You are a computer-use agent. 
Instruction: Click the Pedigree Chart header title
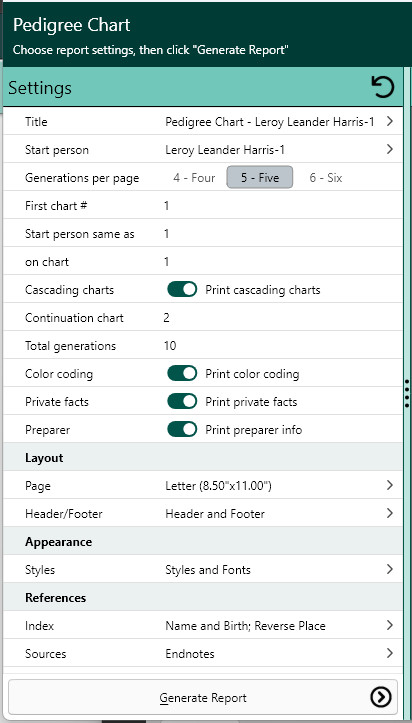71,25
